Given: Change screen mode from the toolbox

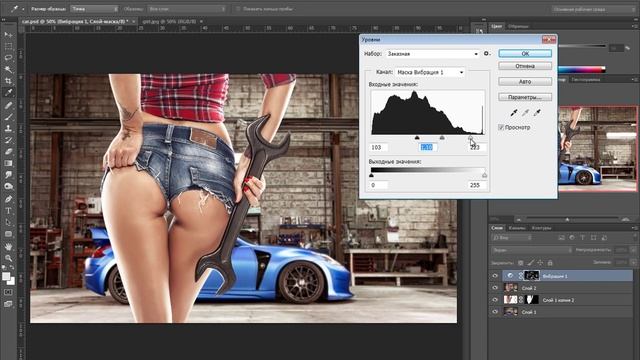Looking at the screenshot, I should [8, 304].
